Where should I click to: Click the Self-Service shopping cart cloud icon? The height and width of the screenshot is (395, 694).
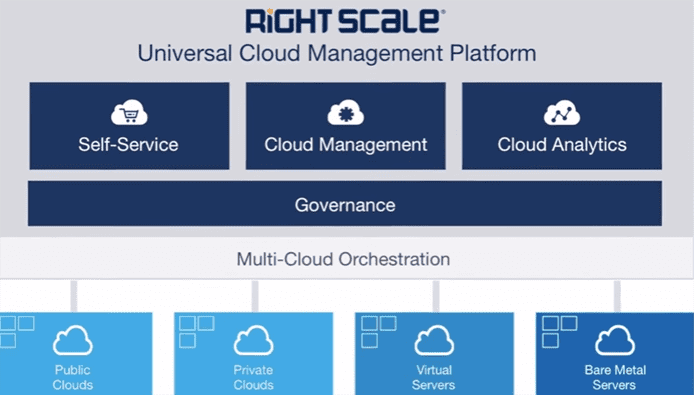point(129,112)
